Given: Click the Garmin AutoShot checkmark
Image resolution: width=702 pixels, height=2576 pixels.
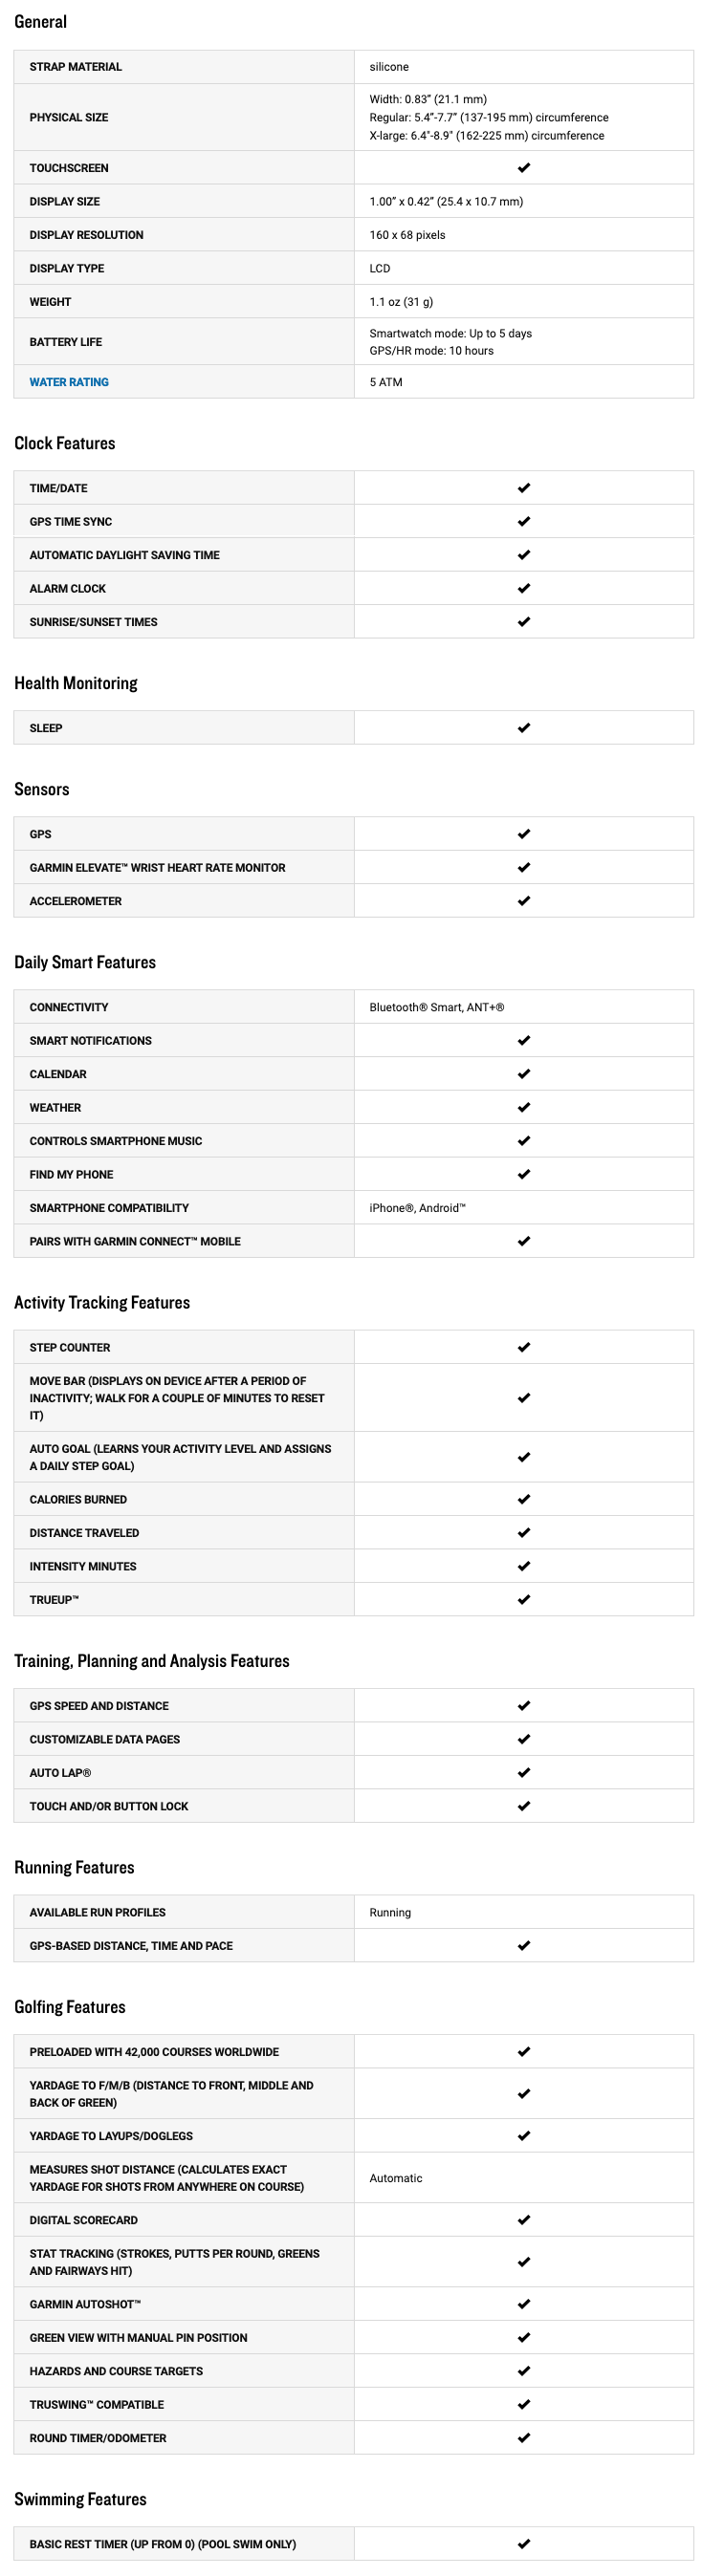Looking at the screenshot, I should click(x=523, y=2304).
